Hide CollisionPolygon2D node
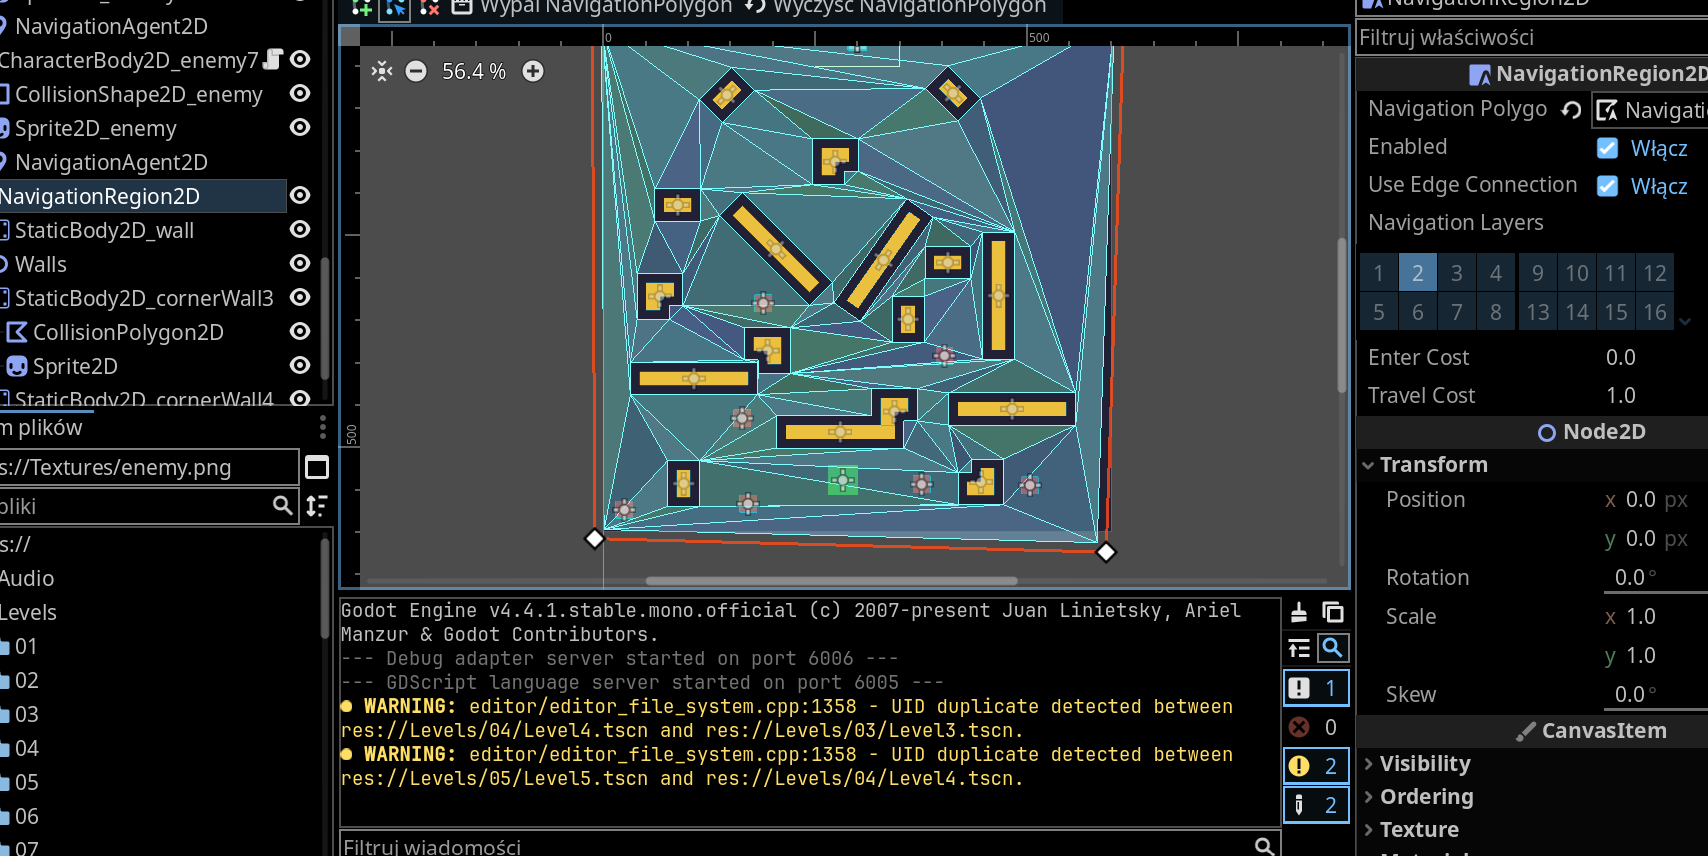 click(x=300, y=332)
